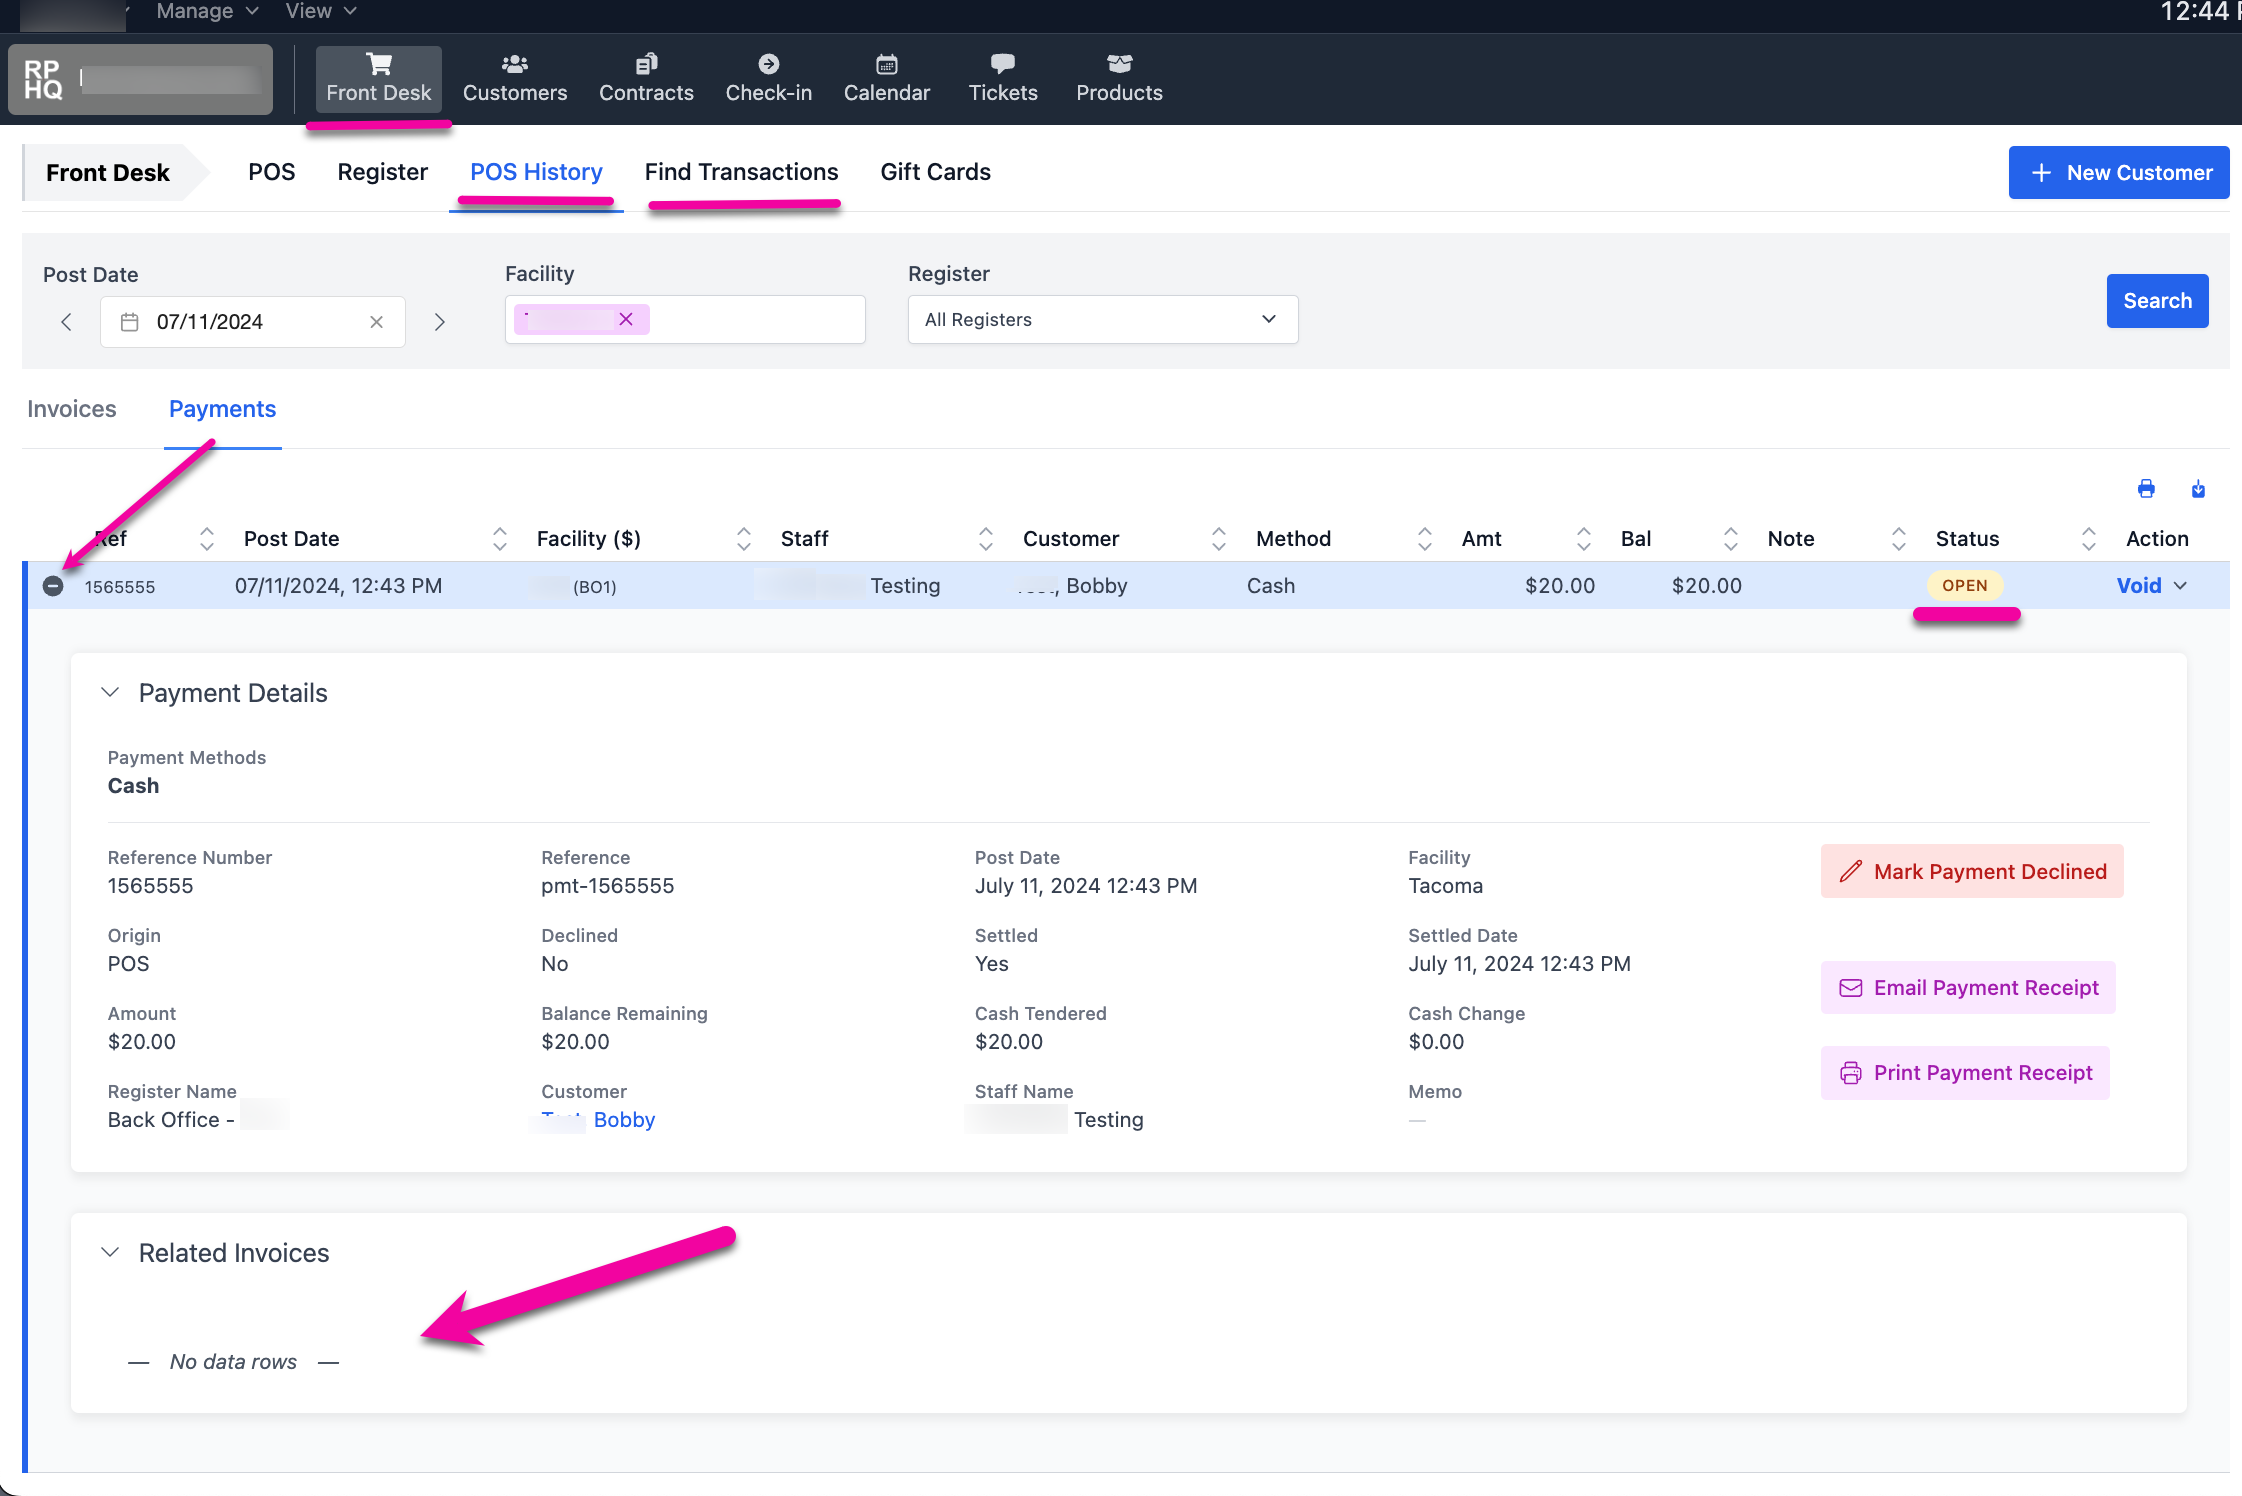Download the payments table export
The image size is (2242, 1496).
(x=2198, y=489)
